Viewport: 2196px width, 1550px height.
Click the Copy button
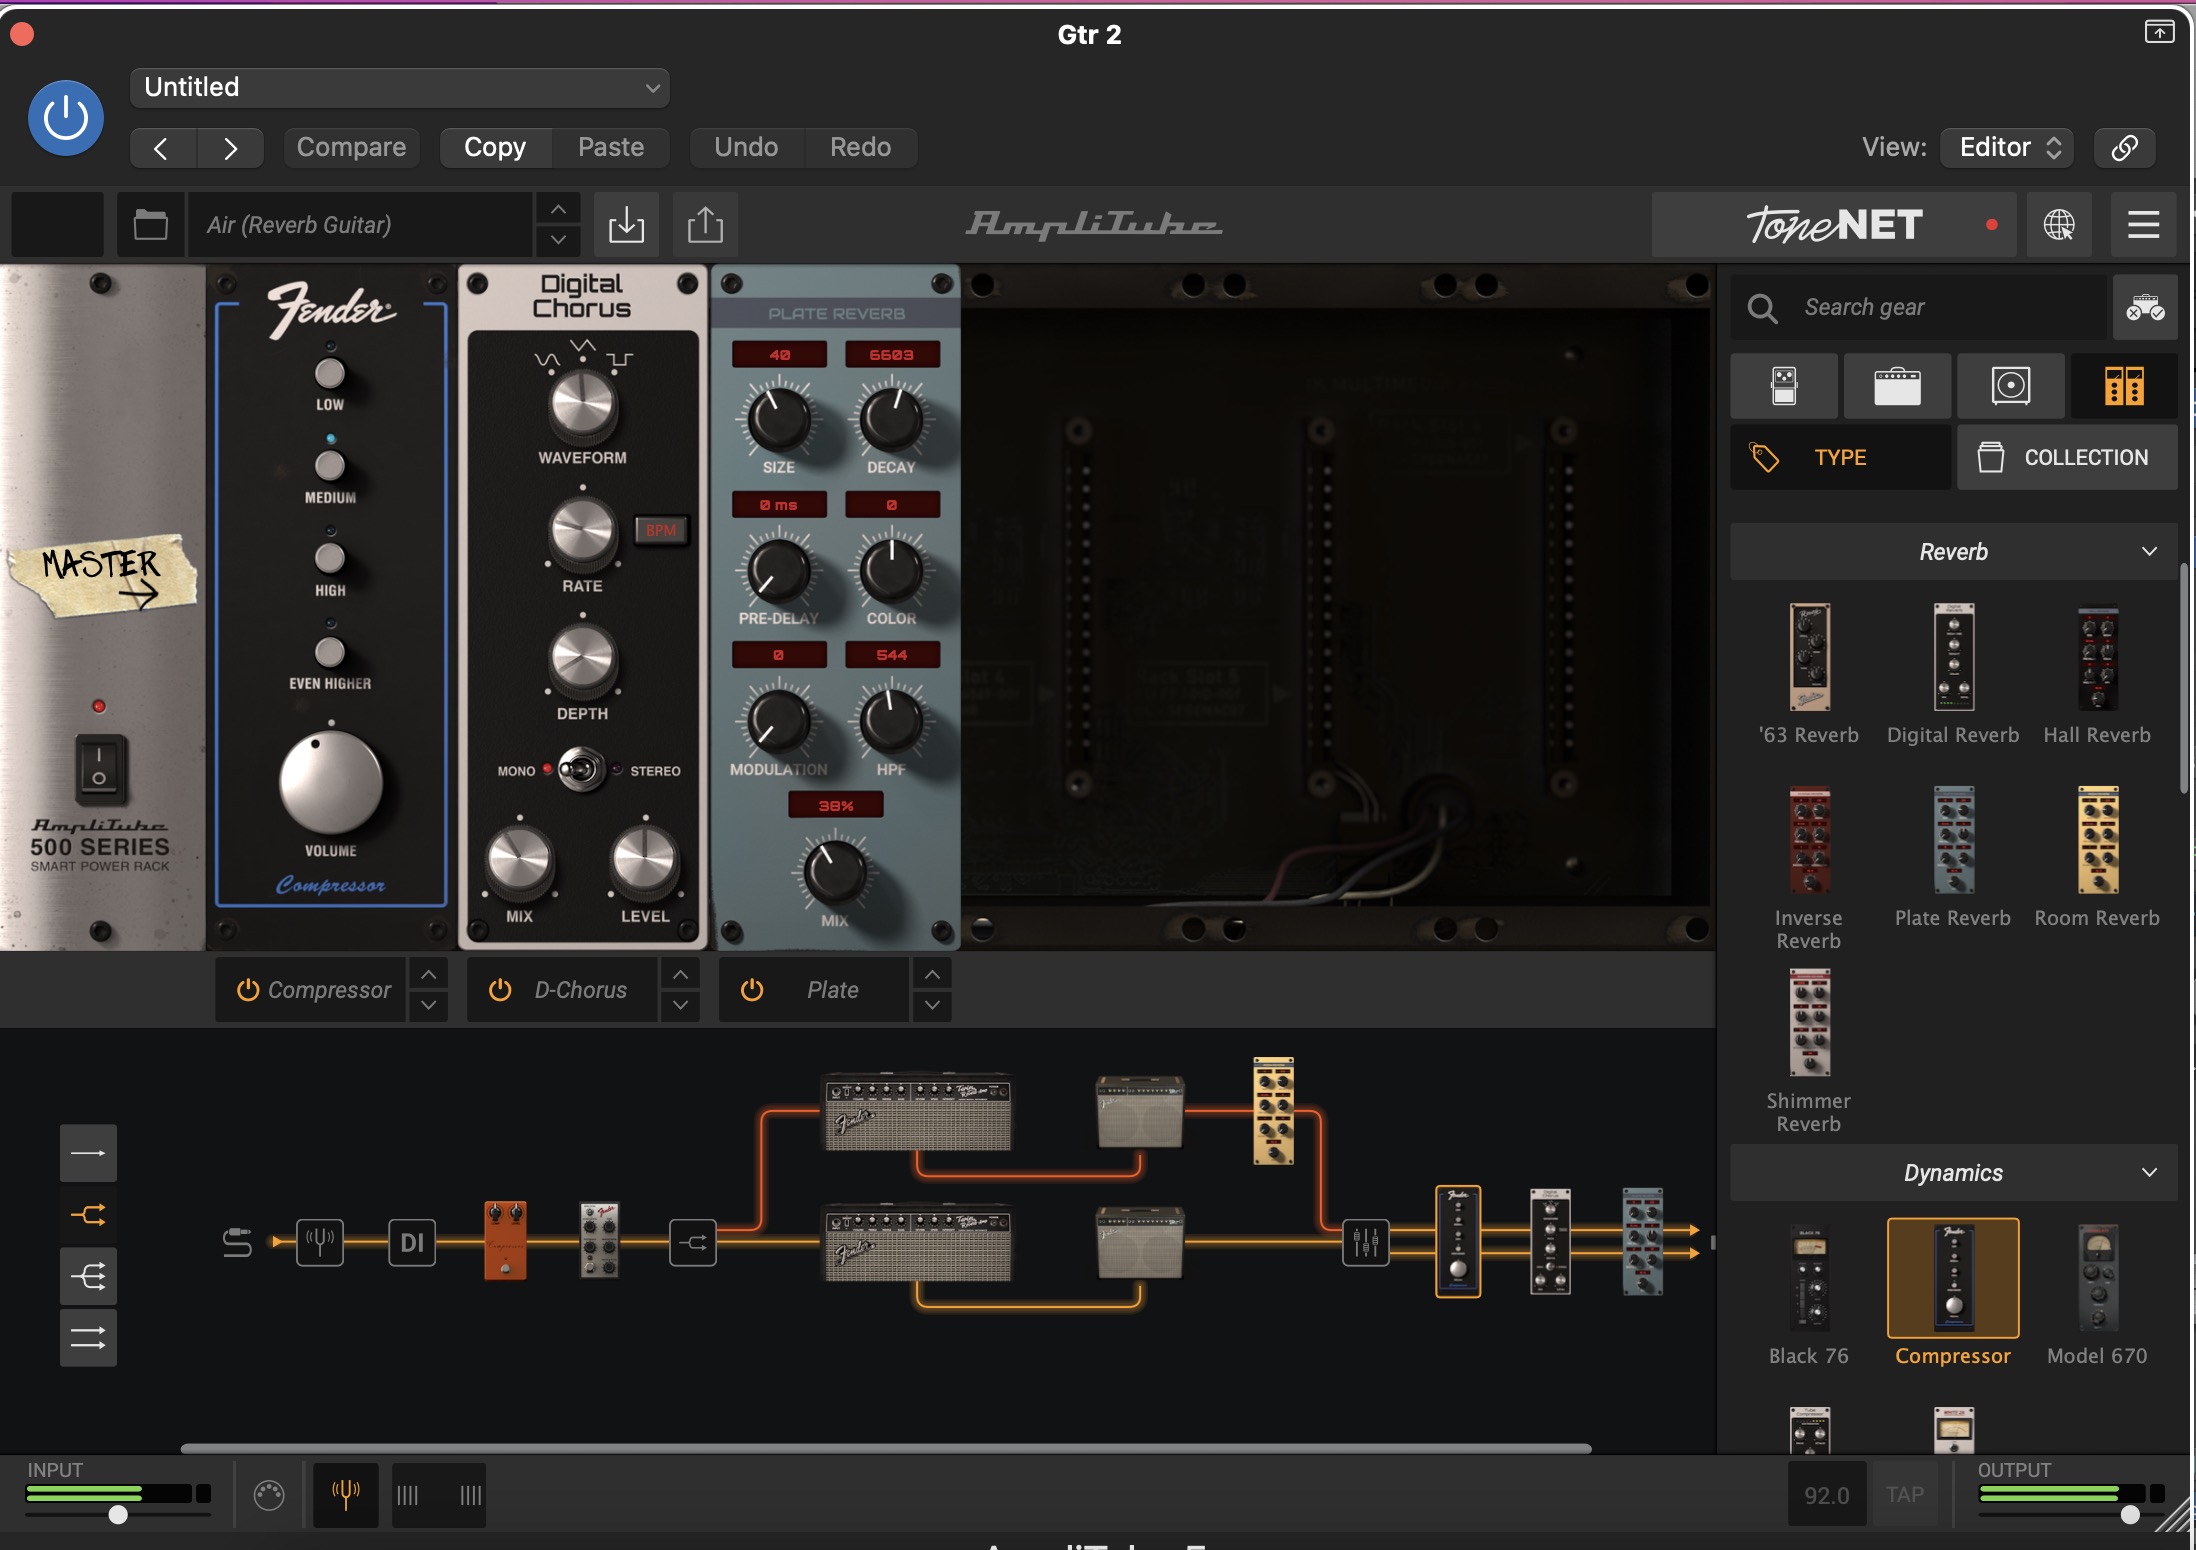click(x=495, y=147)
